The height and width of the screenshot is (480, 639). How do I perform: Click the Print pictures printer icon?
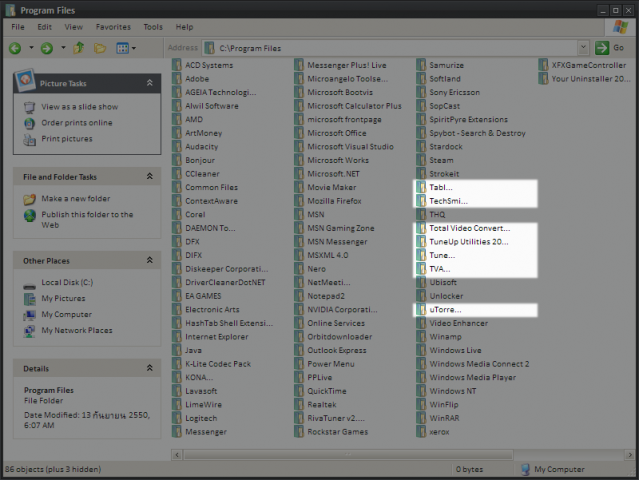pos(29,139)
